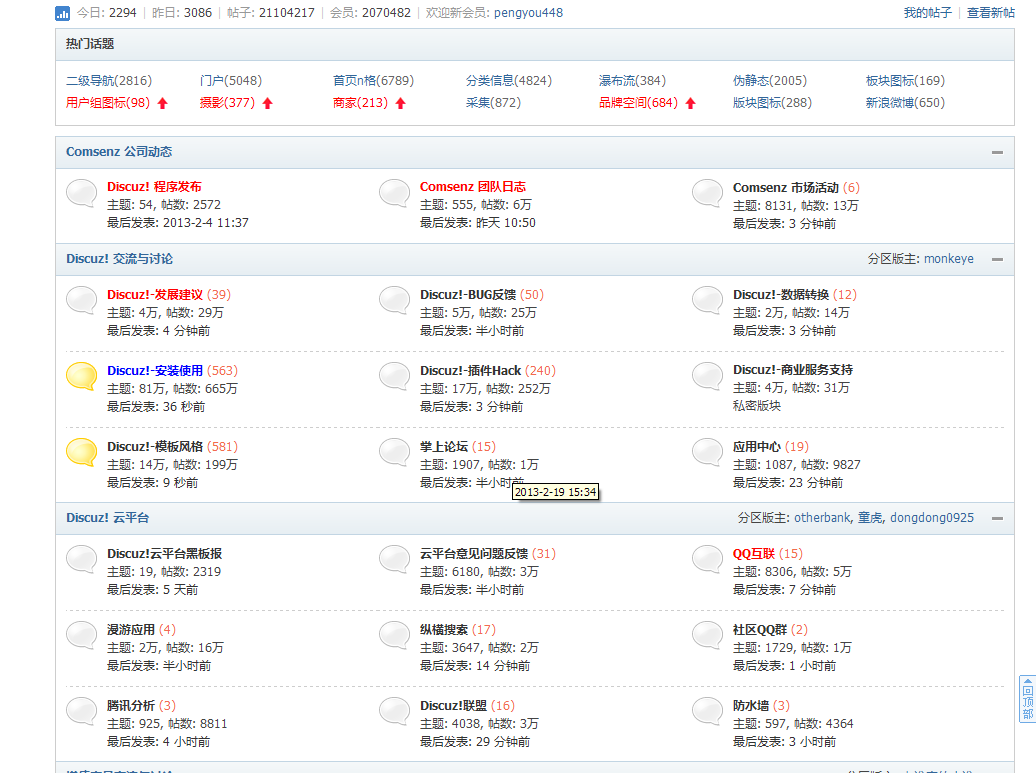
Task: Collapse the Comsenz 公司动态 section
Action: (x=997, y=153)
